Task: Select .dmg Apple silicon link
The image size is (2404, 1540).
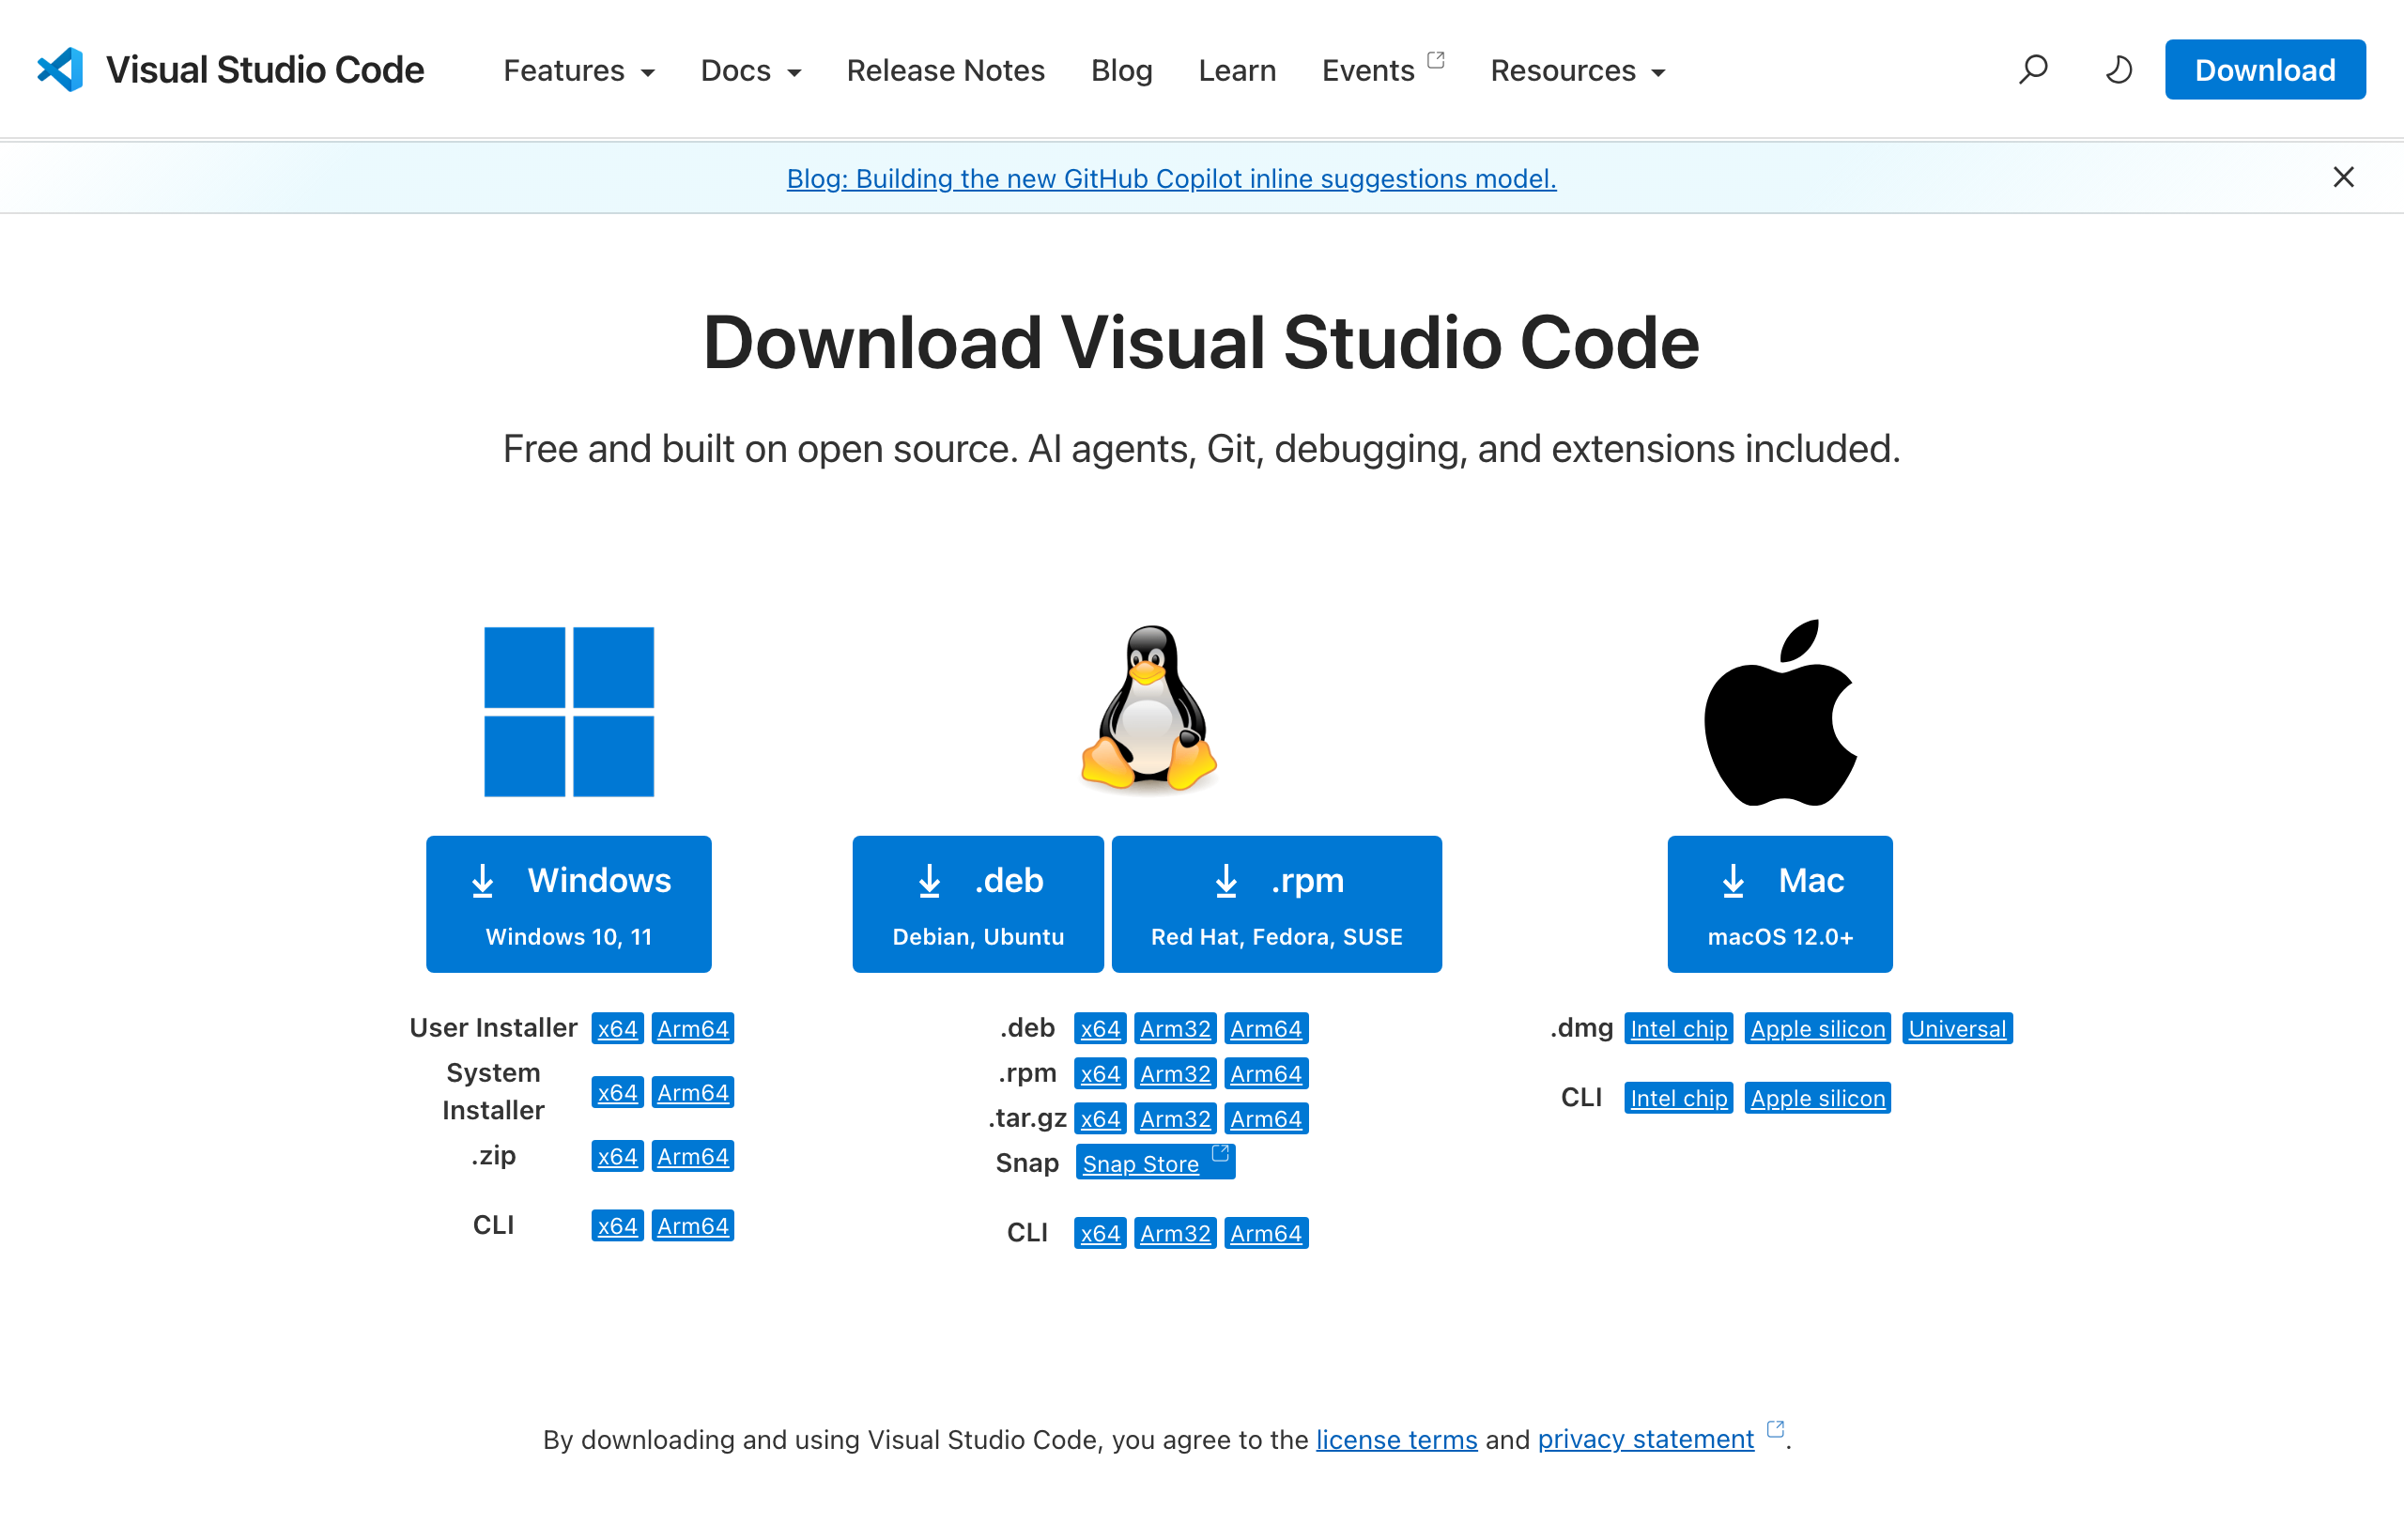Action: [x=1818, y=1028]
